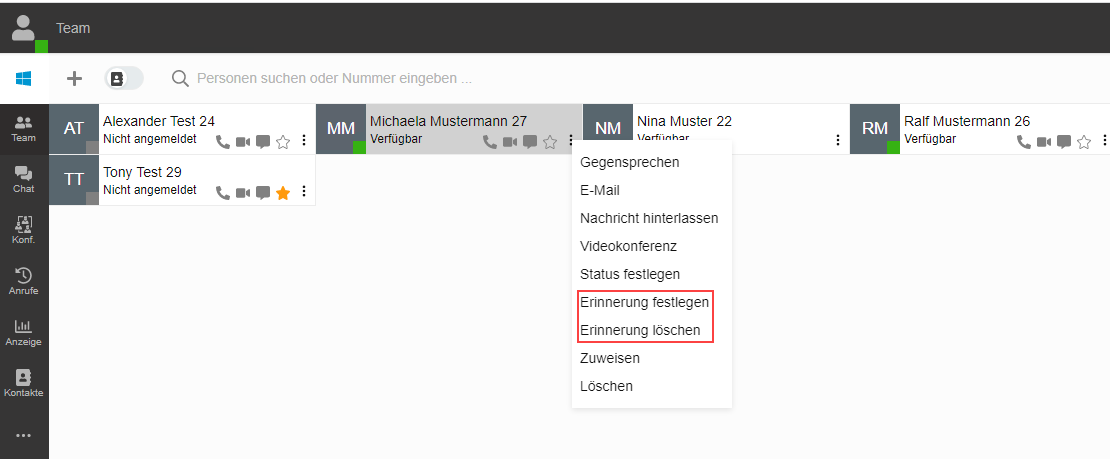Select Erinnerung festlegen menu entry

click(644, 302)
